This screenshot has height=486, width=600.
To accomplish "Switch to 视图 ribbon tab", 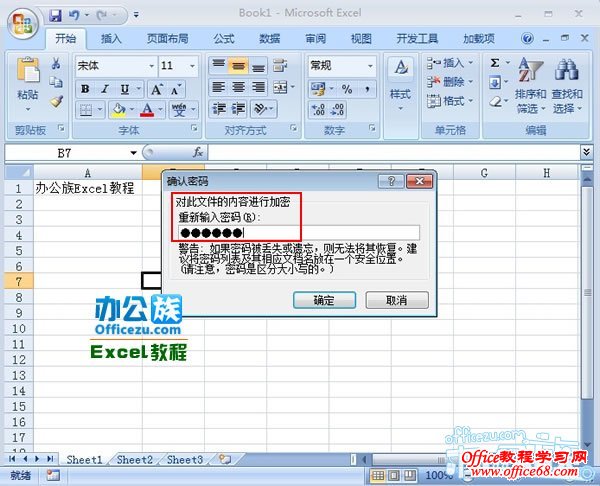I will pyautogui.click(x=361, y=39).
